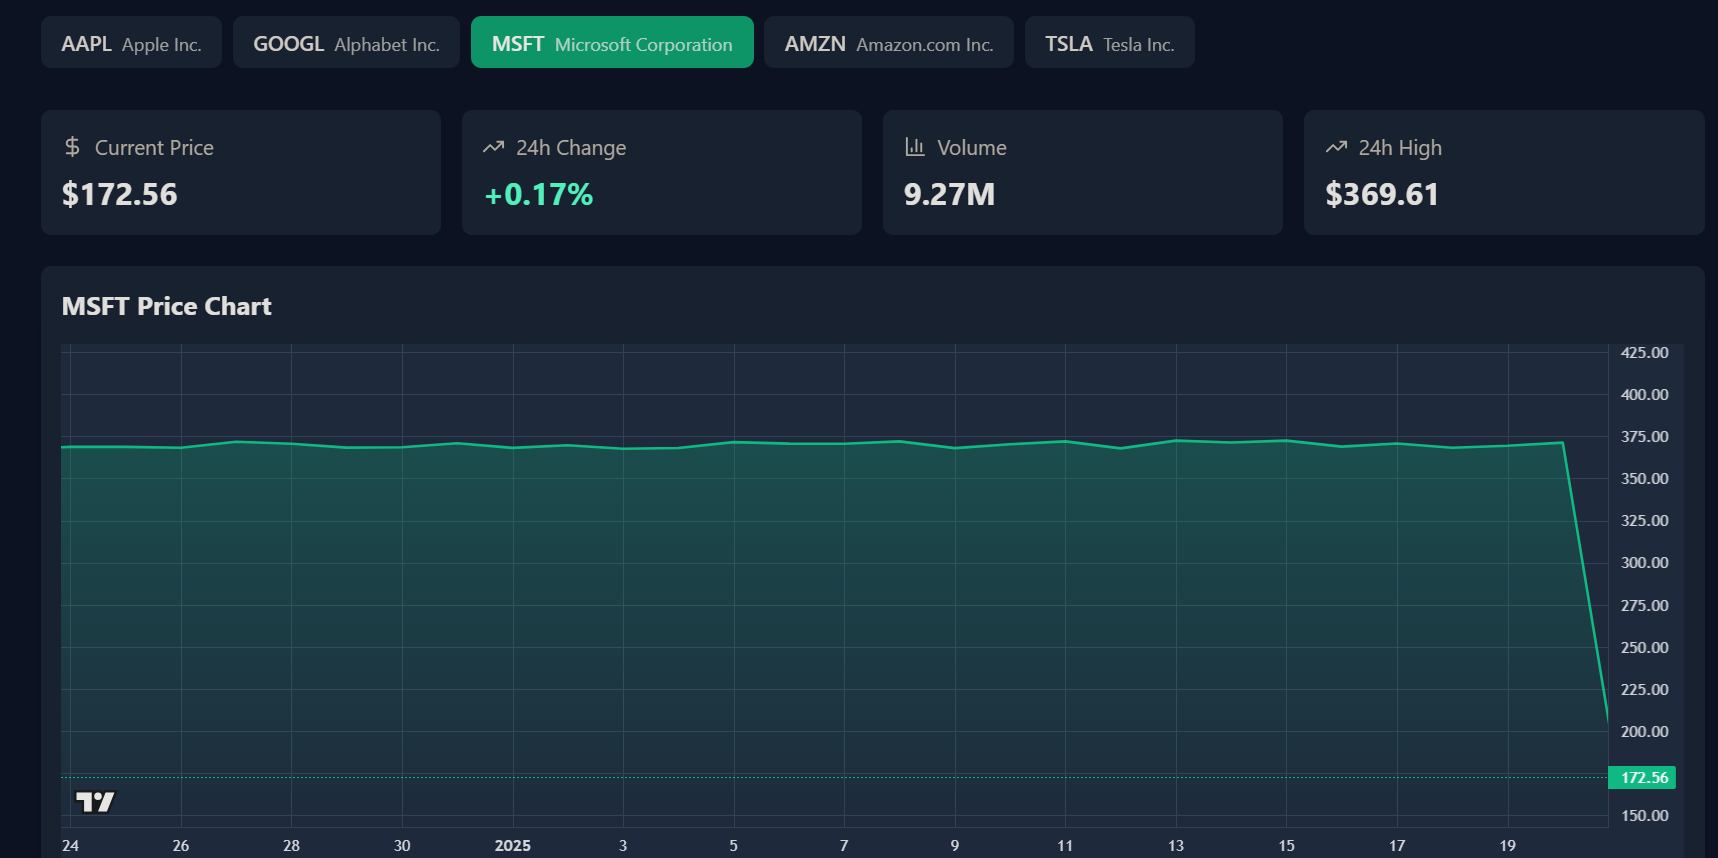The width and height of the screenshot is (1718, 858).
Task: Click the 28 date label on time axis
Action: [x=291, y=845]
